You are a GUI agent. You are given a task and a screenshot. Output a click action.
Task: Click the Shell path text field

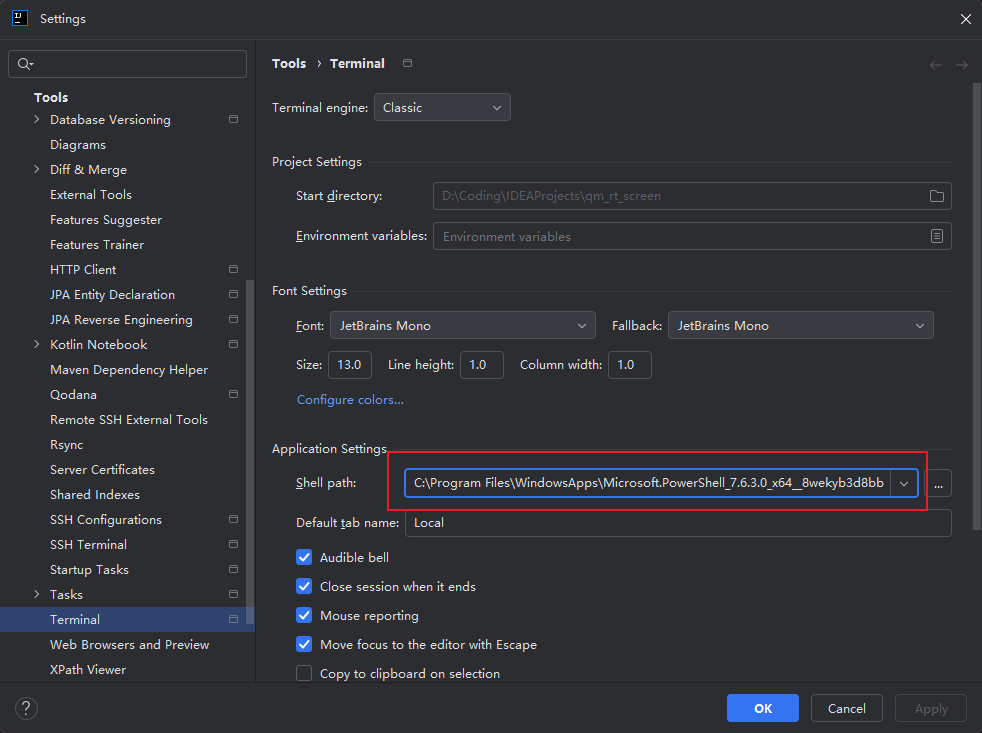[648, 483]
